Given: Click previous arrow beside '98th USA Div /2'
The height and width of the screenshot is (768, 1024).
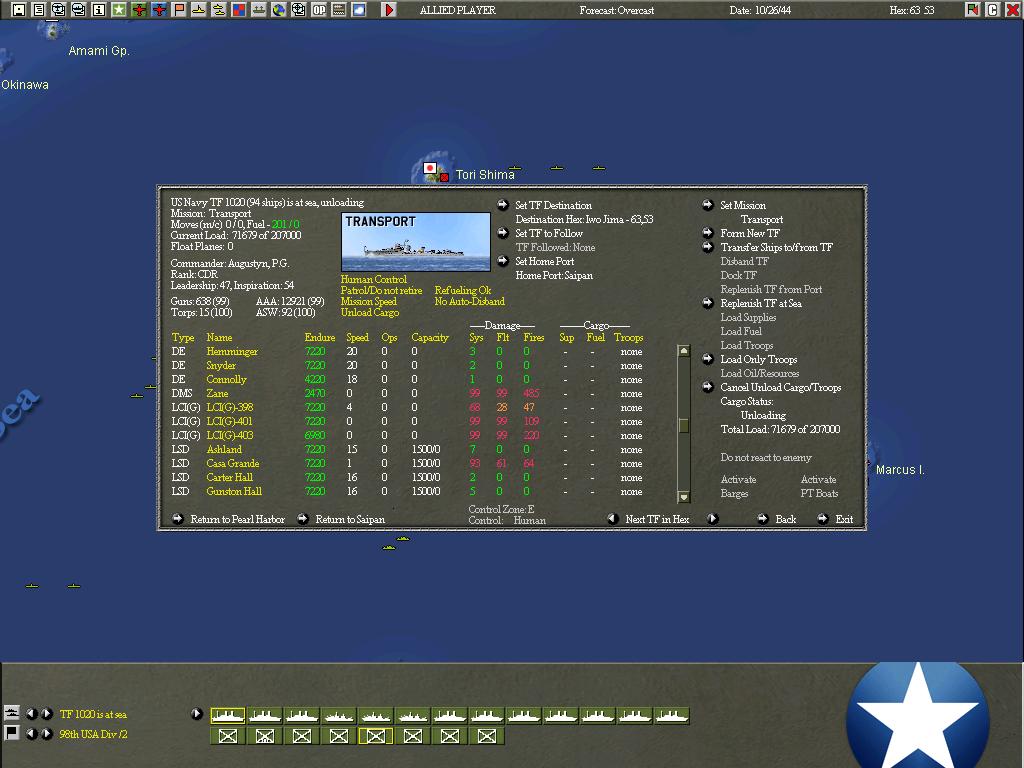Looking at the screenshot, I should pyautogui.click(x=31, y=734).
